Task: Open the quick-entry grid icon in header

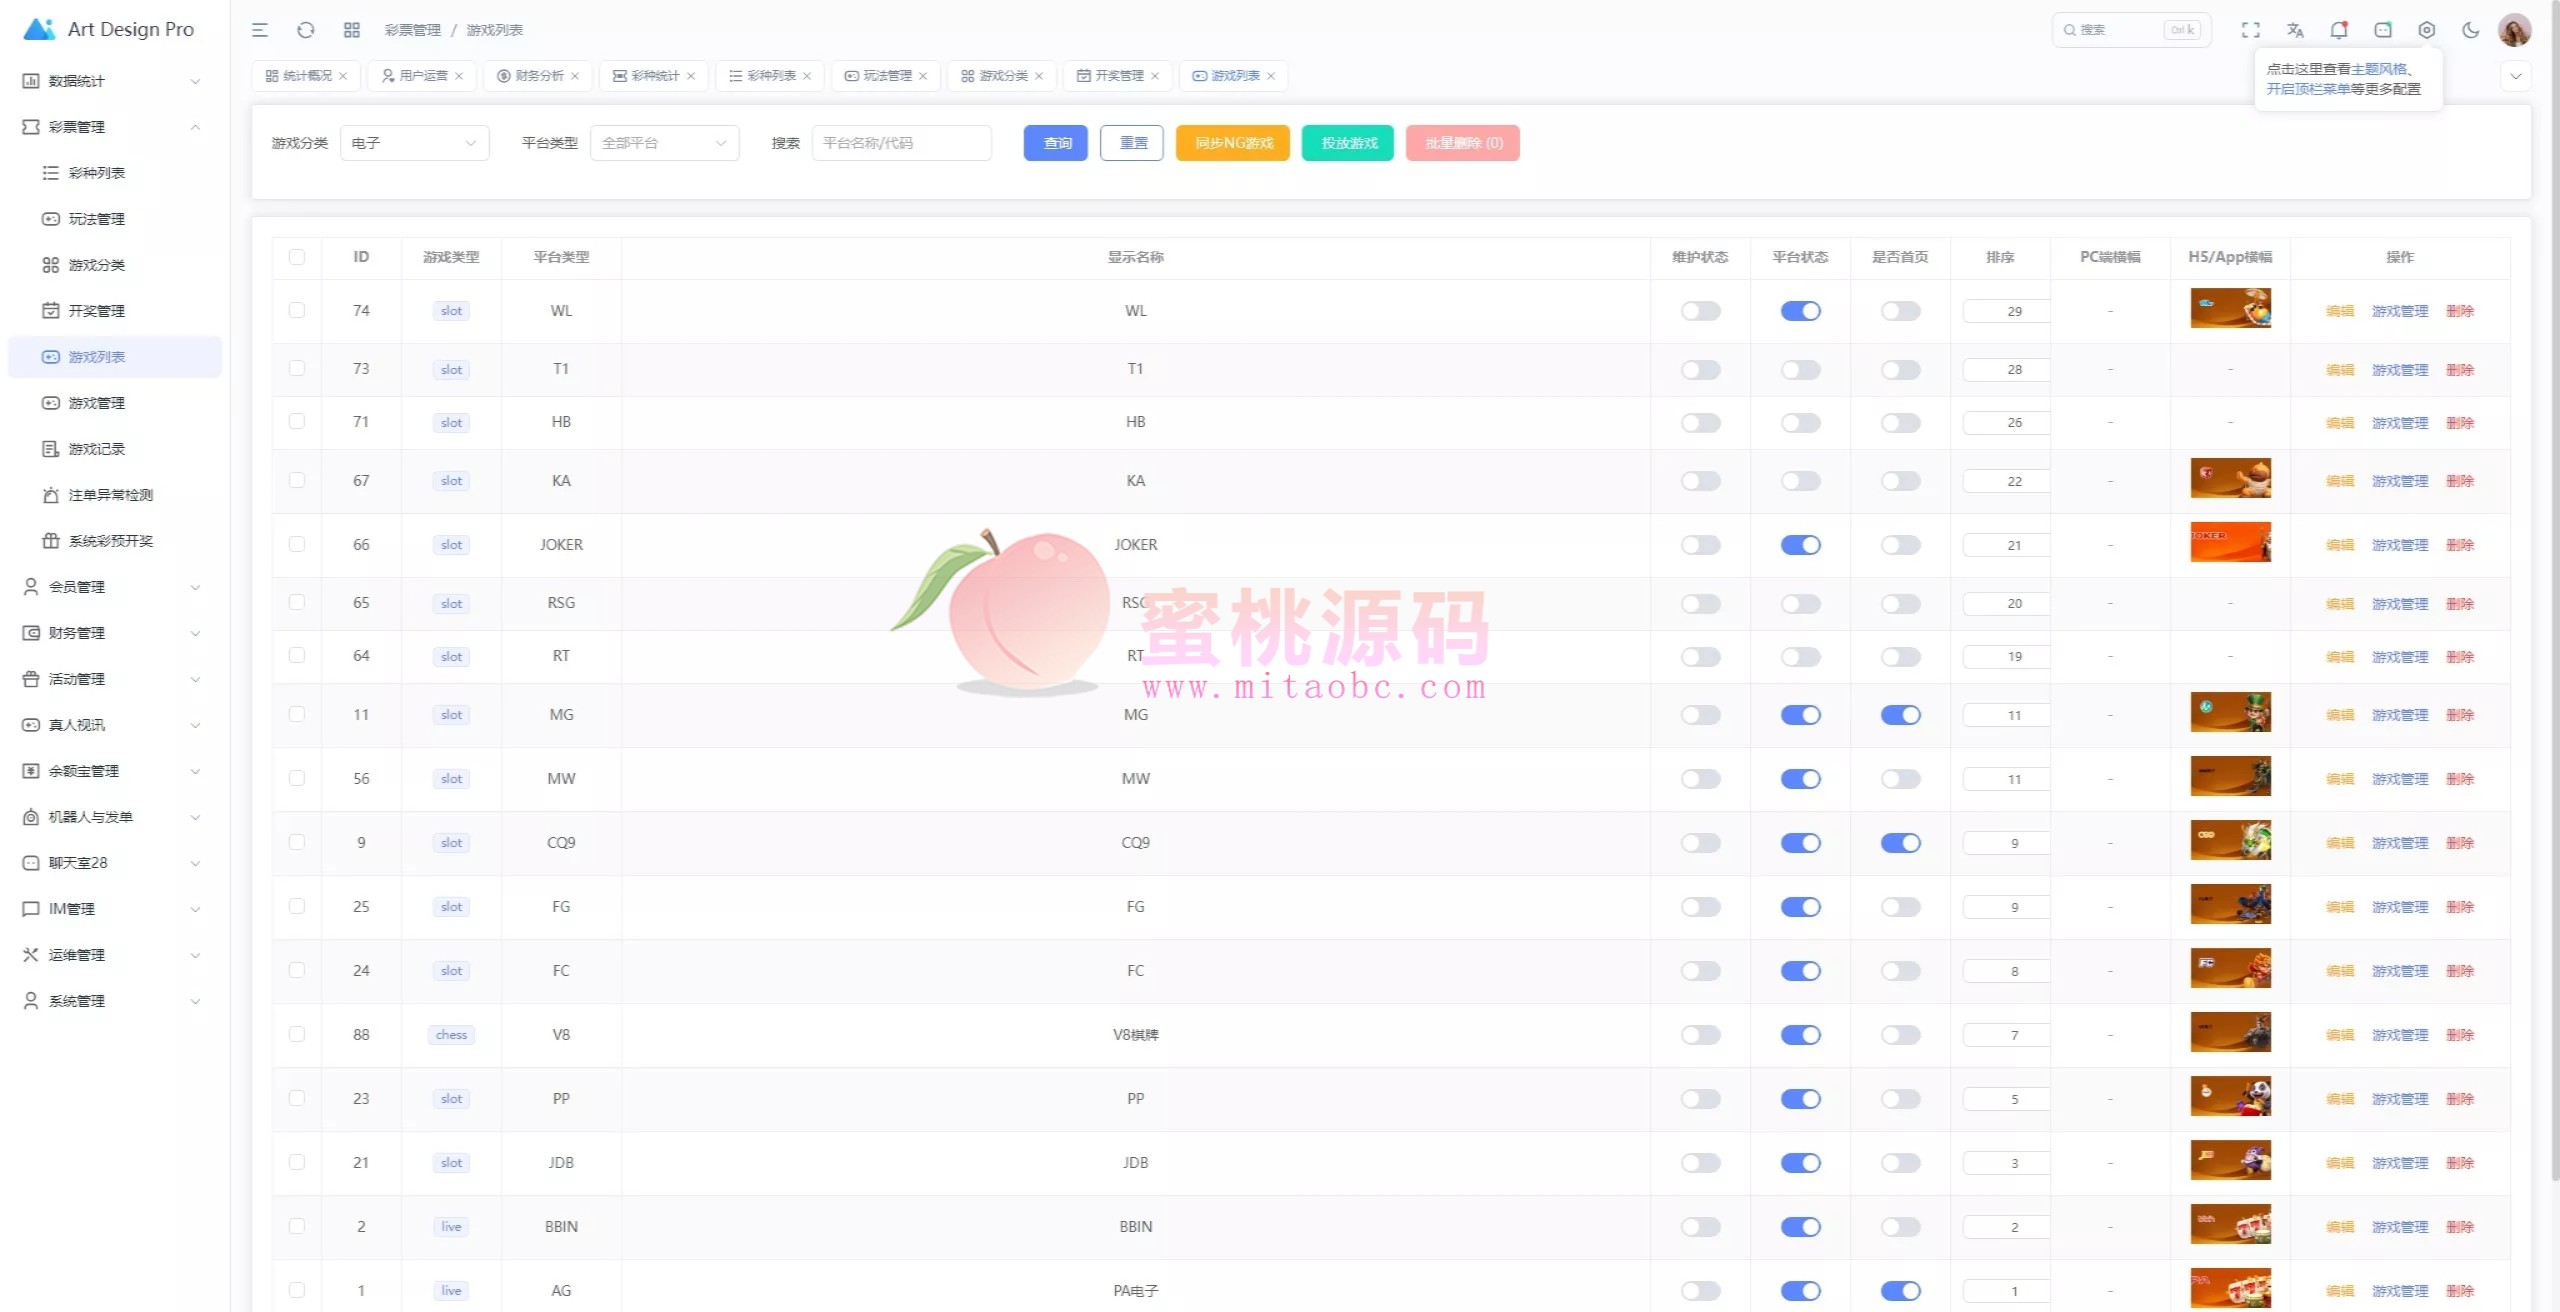Action: [x=352, y=30]
